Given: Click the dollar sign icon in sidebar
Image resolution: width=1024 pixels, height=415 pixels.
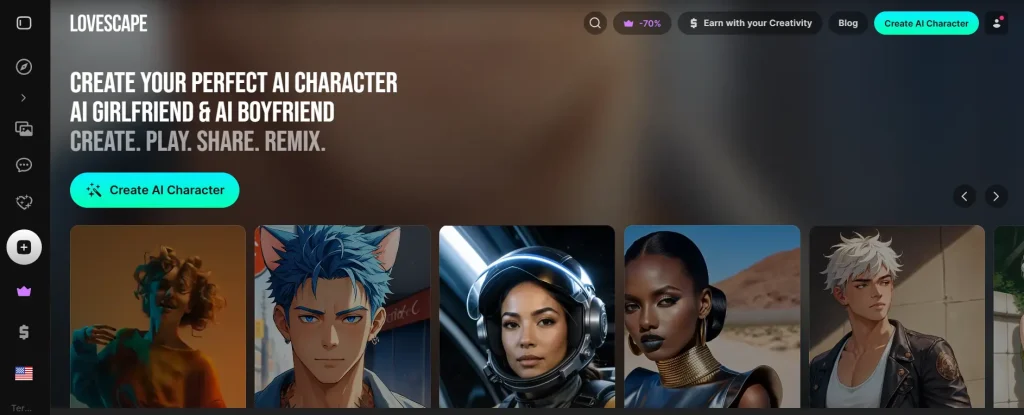Looking at the screenshot, I should pyautogui.click(x=24, y=331).
